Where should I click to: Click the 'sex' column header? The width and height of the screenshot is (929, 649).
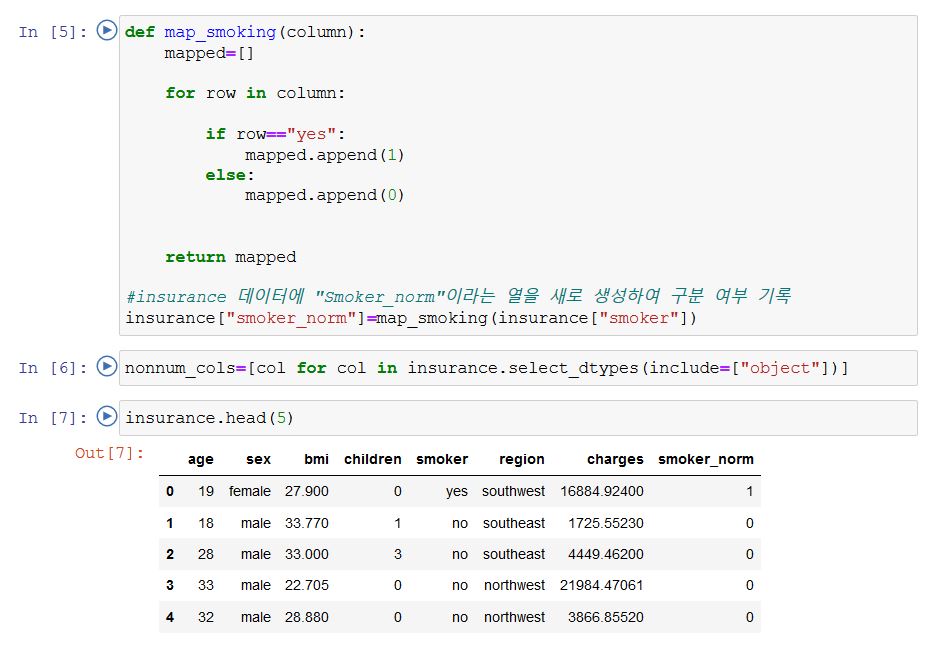[x=258, y=459]
